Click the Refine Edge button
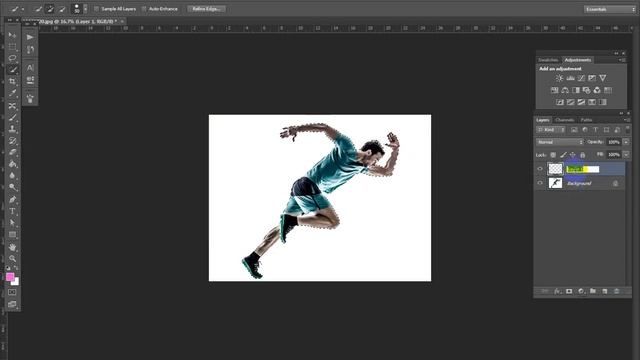Viewport: 640px width, 360px height. [x=207, y=9]
